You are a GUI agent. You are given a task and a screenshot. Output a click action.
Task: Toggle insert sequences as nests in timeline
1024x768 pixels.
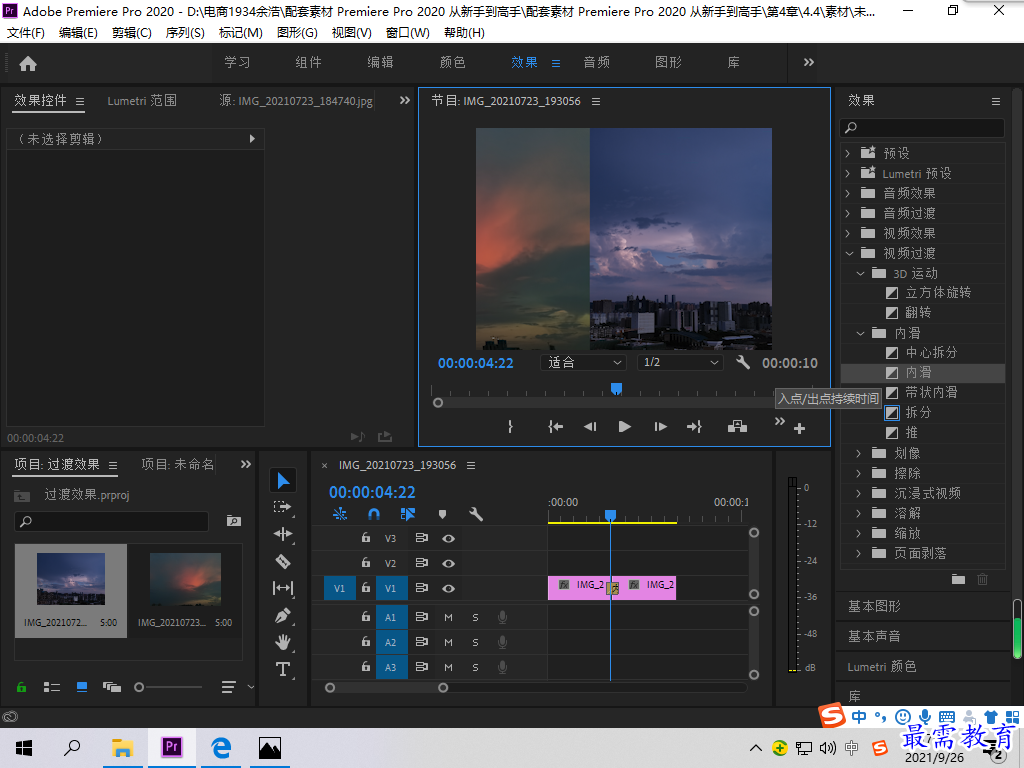point(340,515)
